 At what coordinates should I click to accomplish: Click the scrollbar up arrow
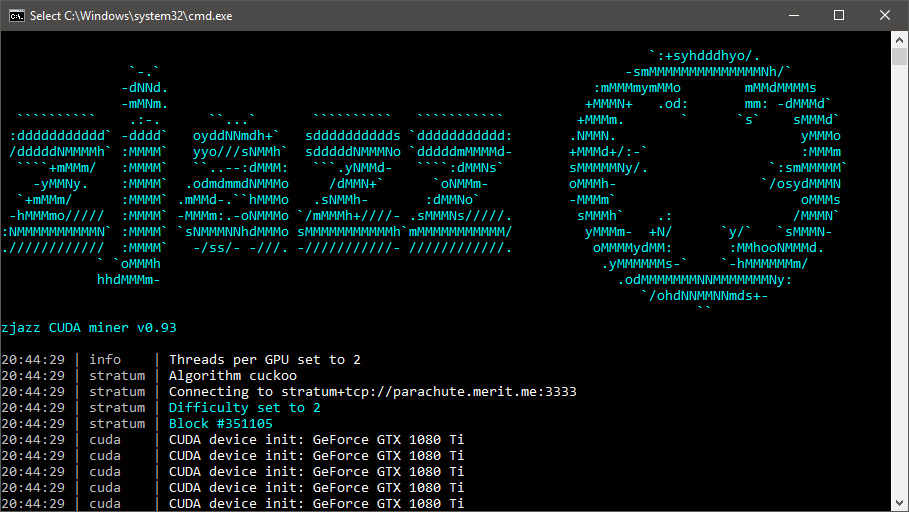click(899, 40)
